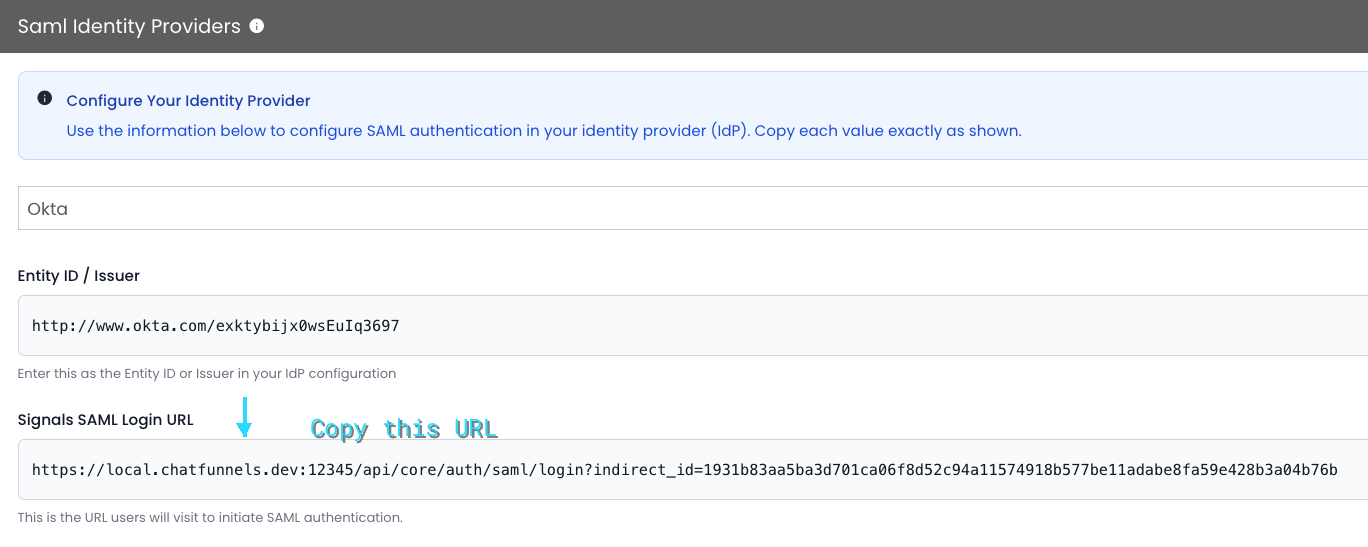Viewport: 1368px width, 547px height.
Task: Click the hint about initiating SAML authentication
Action: 210,518
